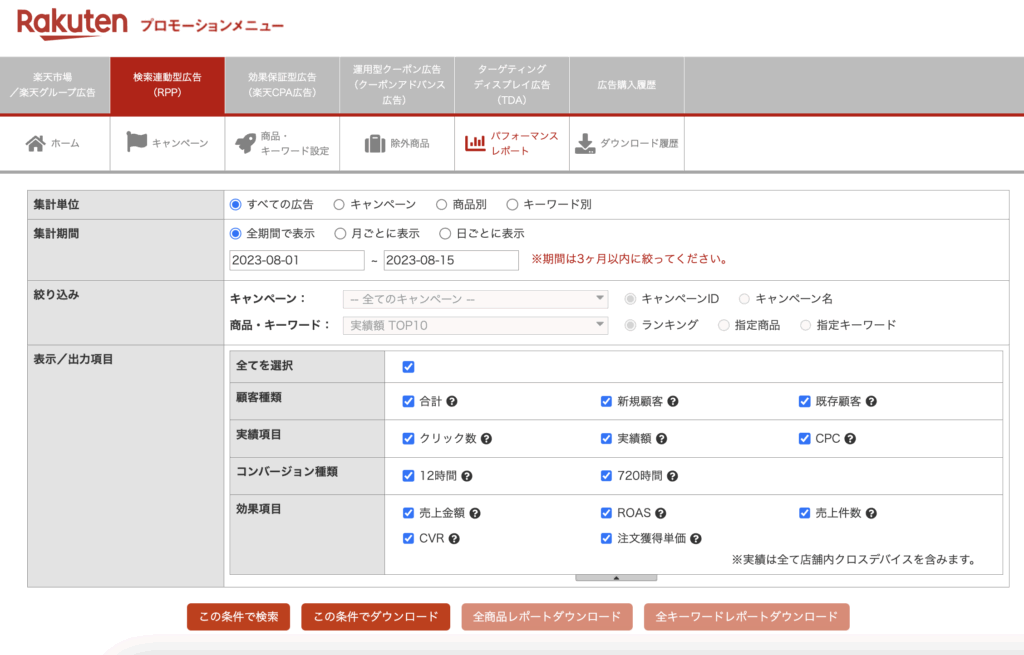Open help icon next to クリック数
This screenshot has width=1024, height=655.
click(487, 439)
